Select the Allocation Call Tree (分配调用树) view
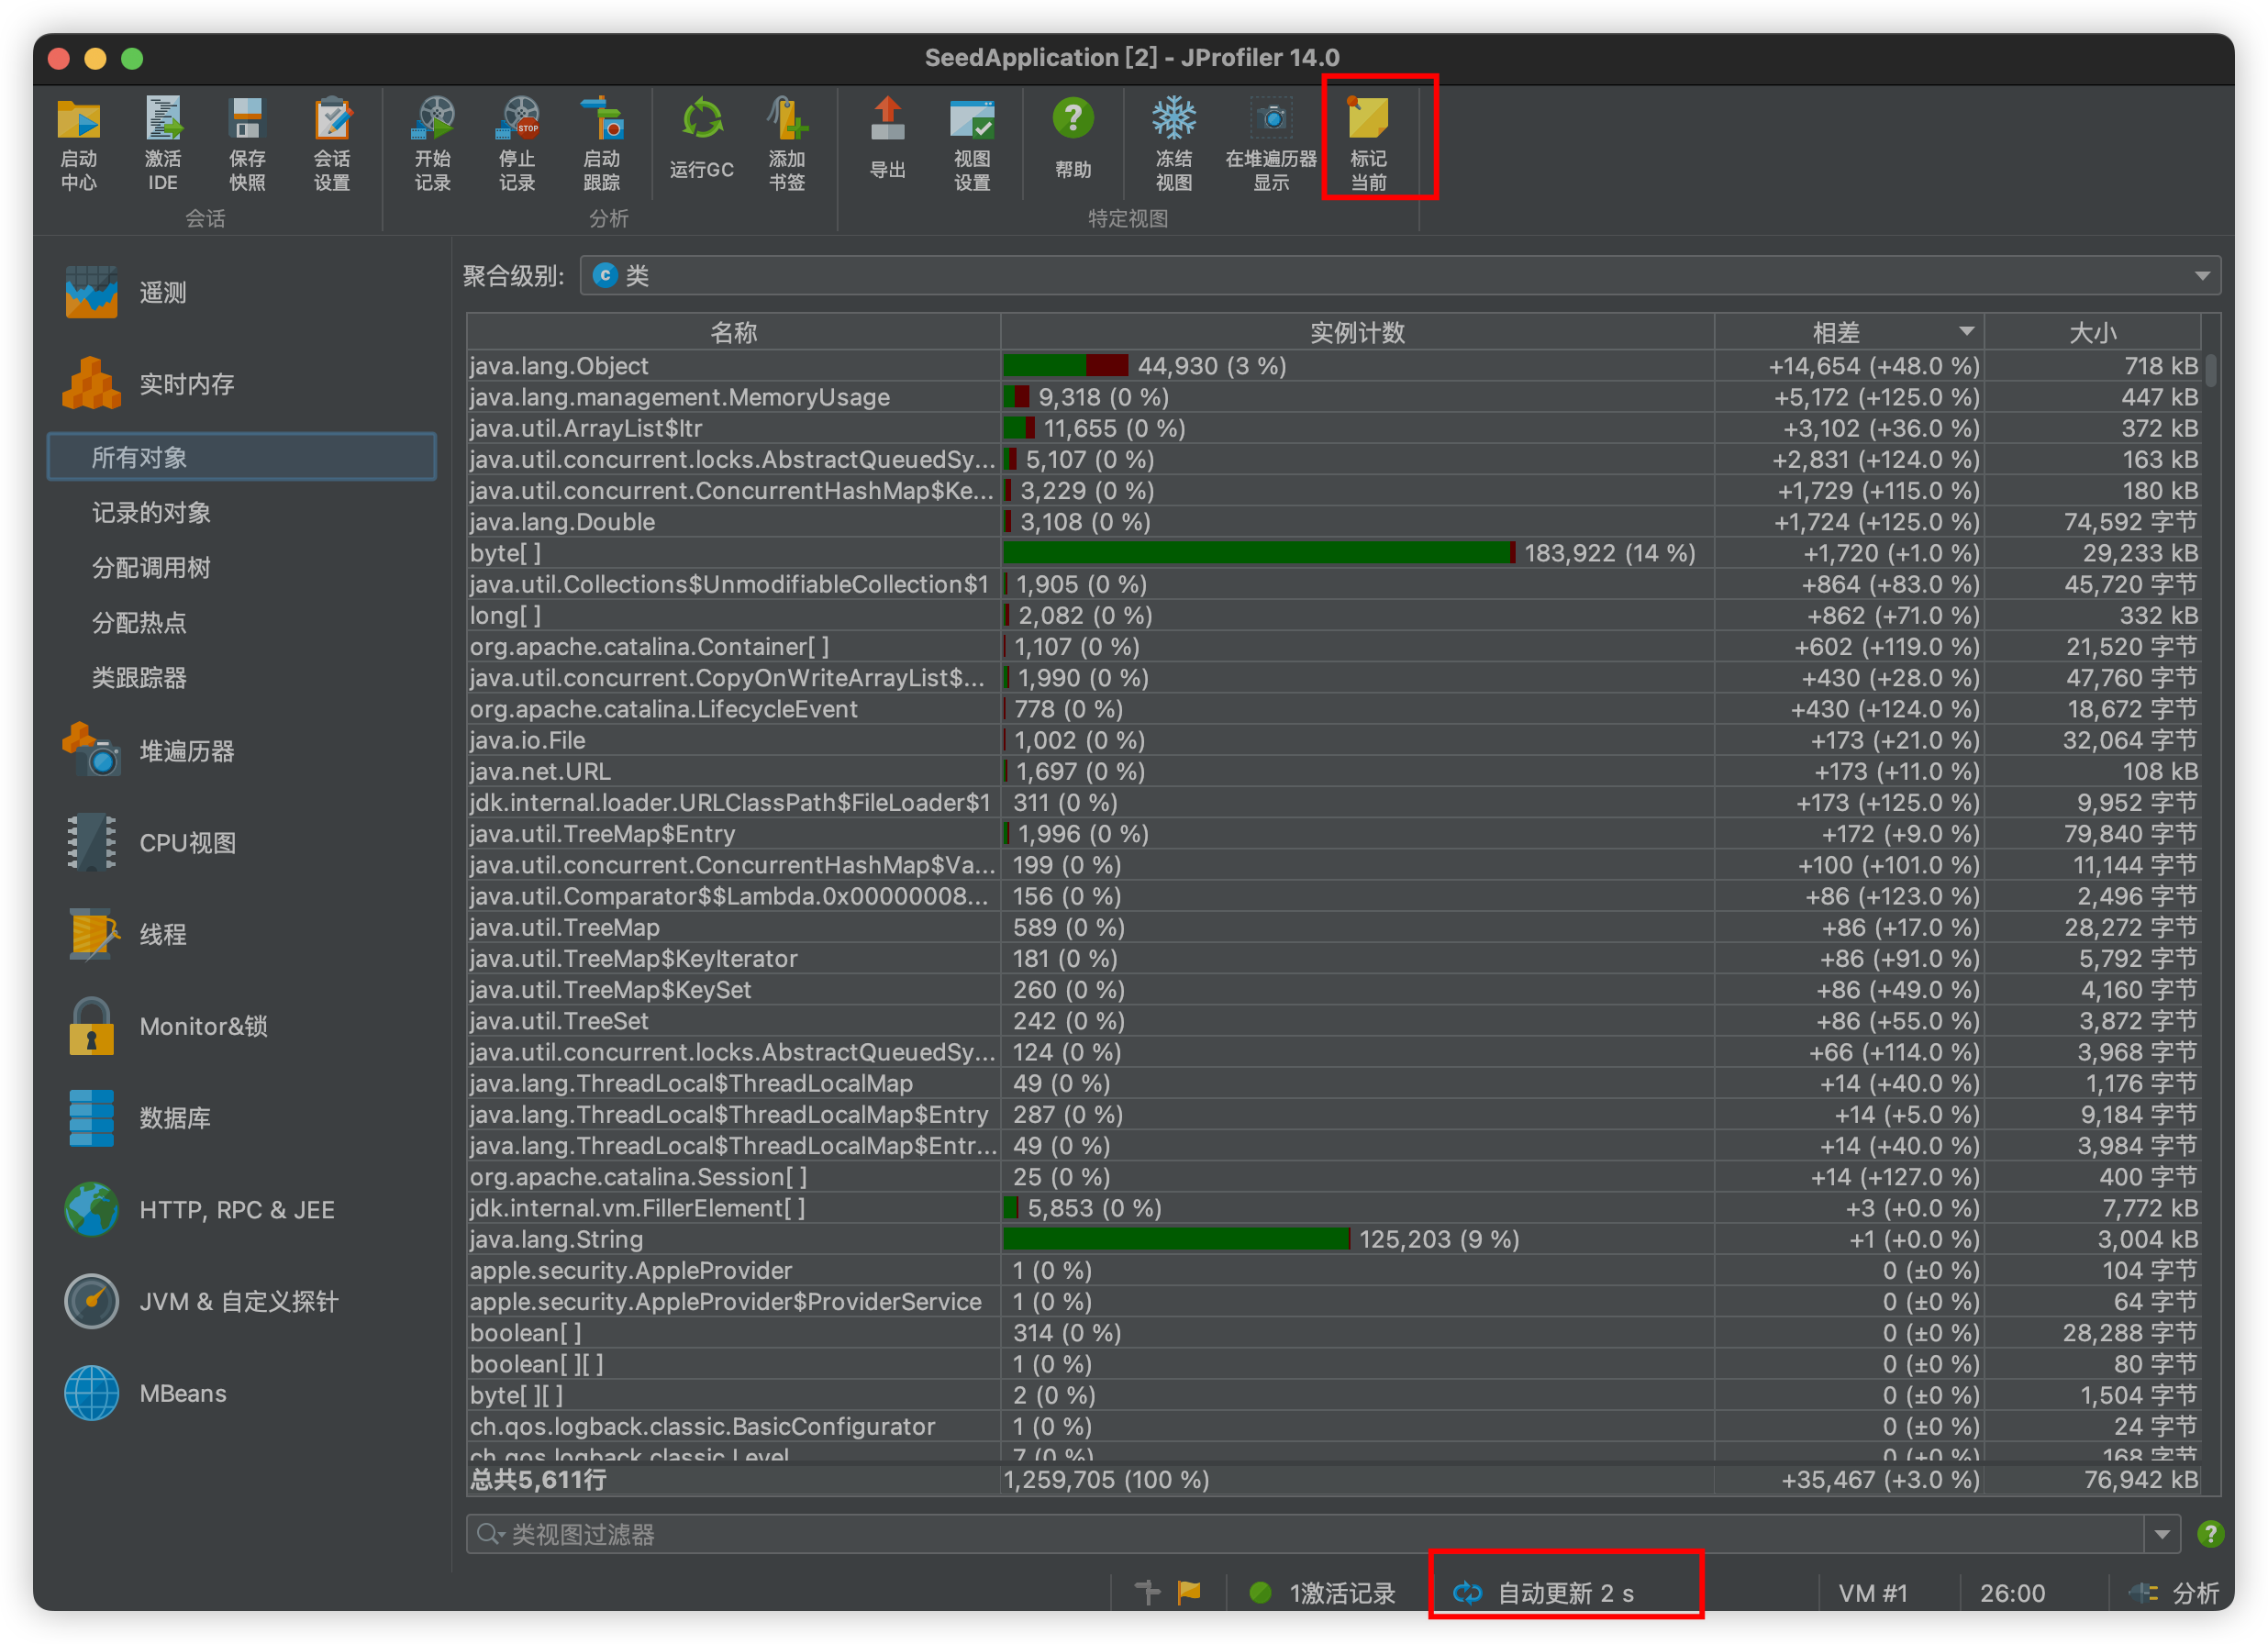2268x1644 pixels. (x=151, y=568)
